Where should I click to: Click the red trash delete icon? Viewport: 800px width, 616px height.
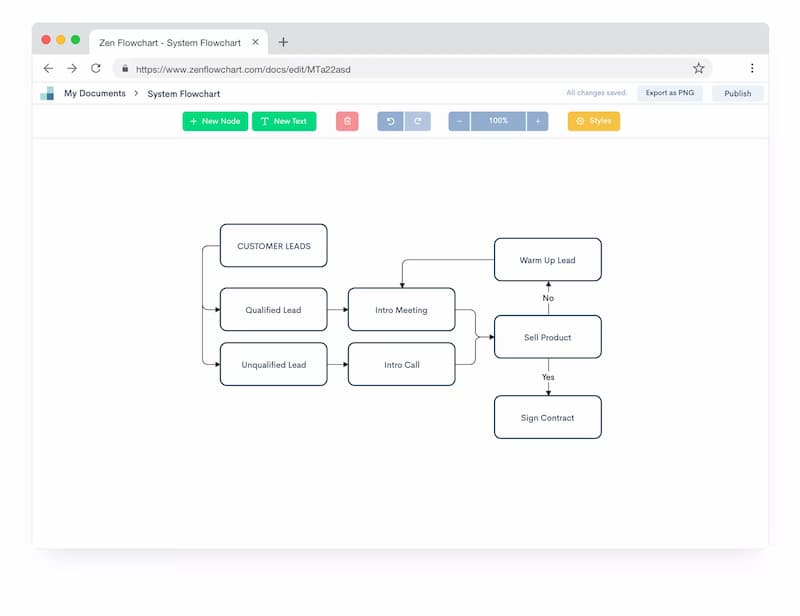pyautogui.click(x=347, y=121)
